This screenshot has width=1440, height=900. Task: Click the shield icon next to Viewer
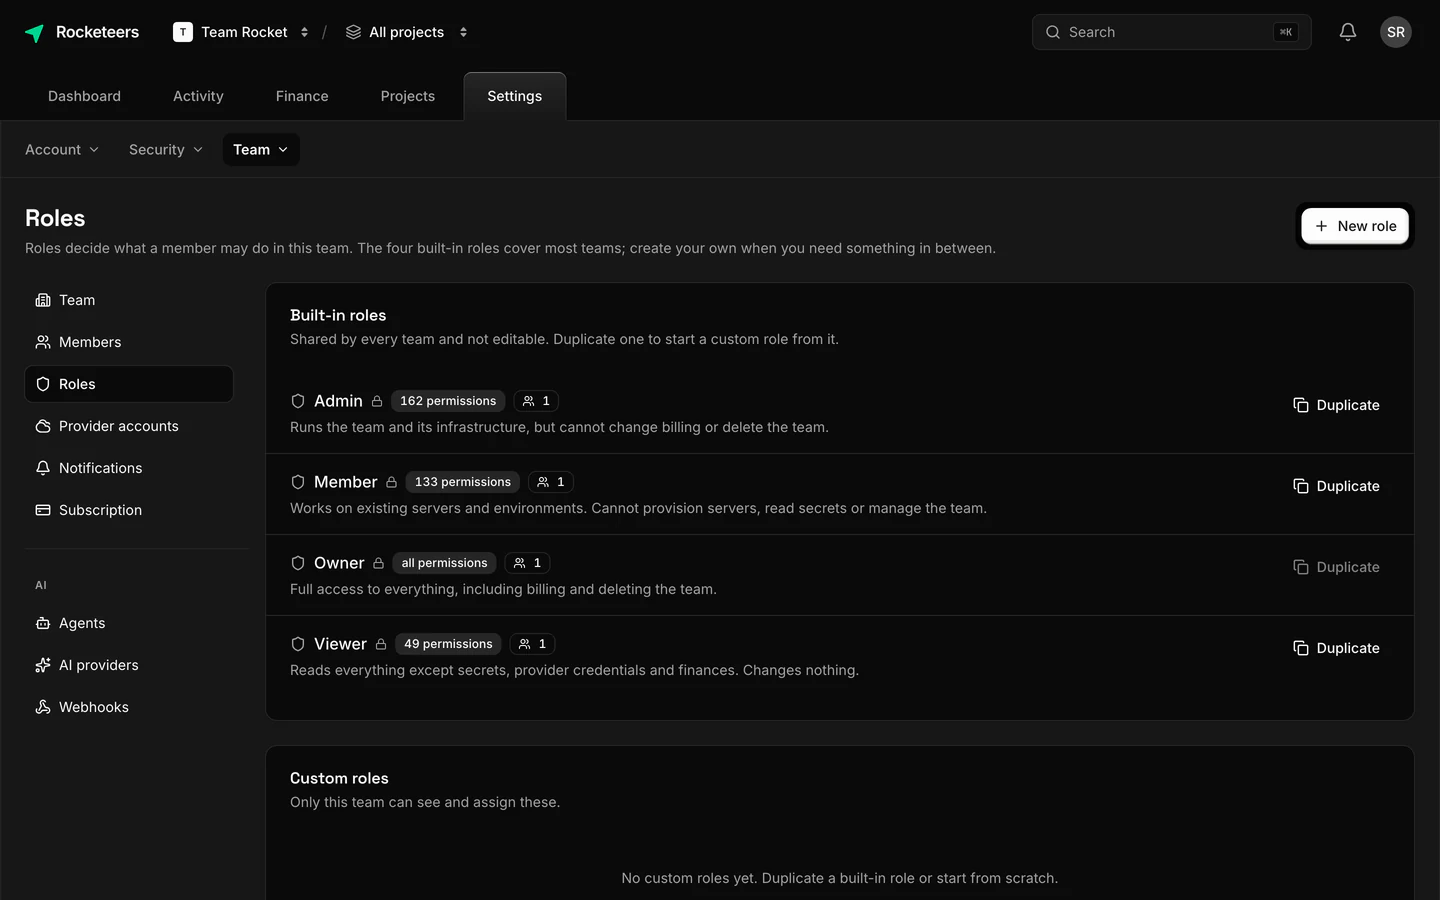coord(298,644)
